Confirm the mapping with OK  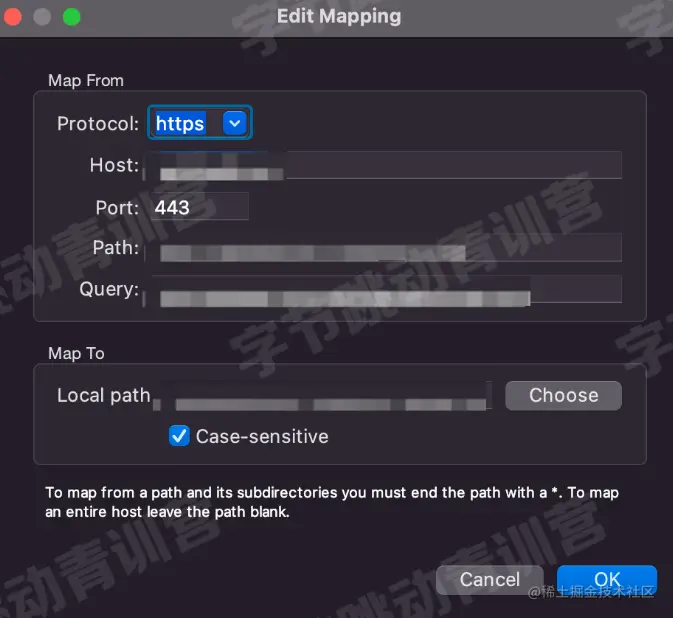click(x=607, y=580)
